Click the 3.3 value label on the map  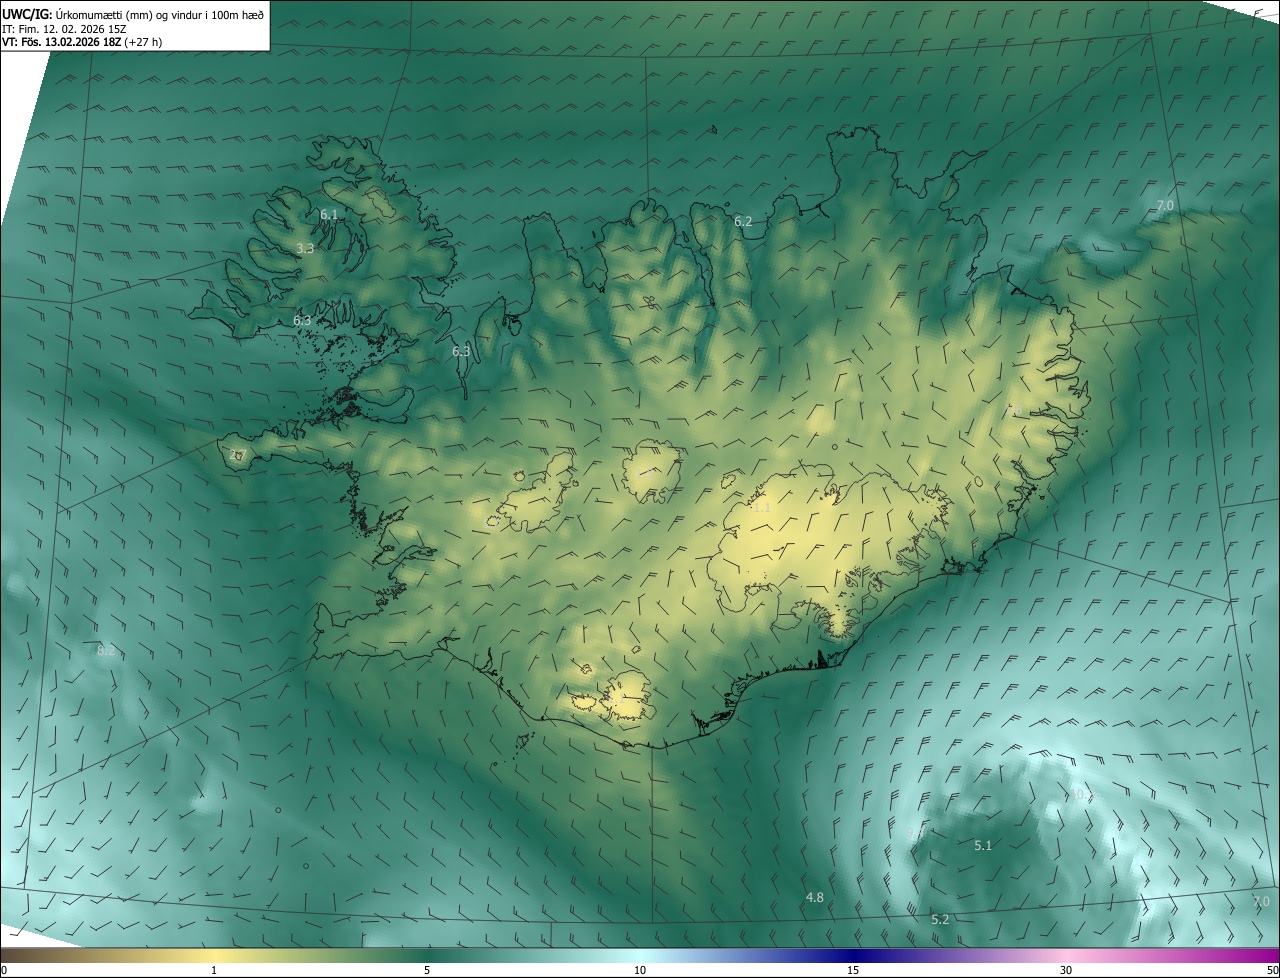click(x=305, y=248)
